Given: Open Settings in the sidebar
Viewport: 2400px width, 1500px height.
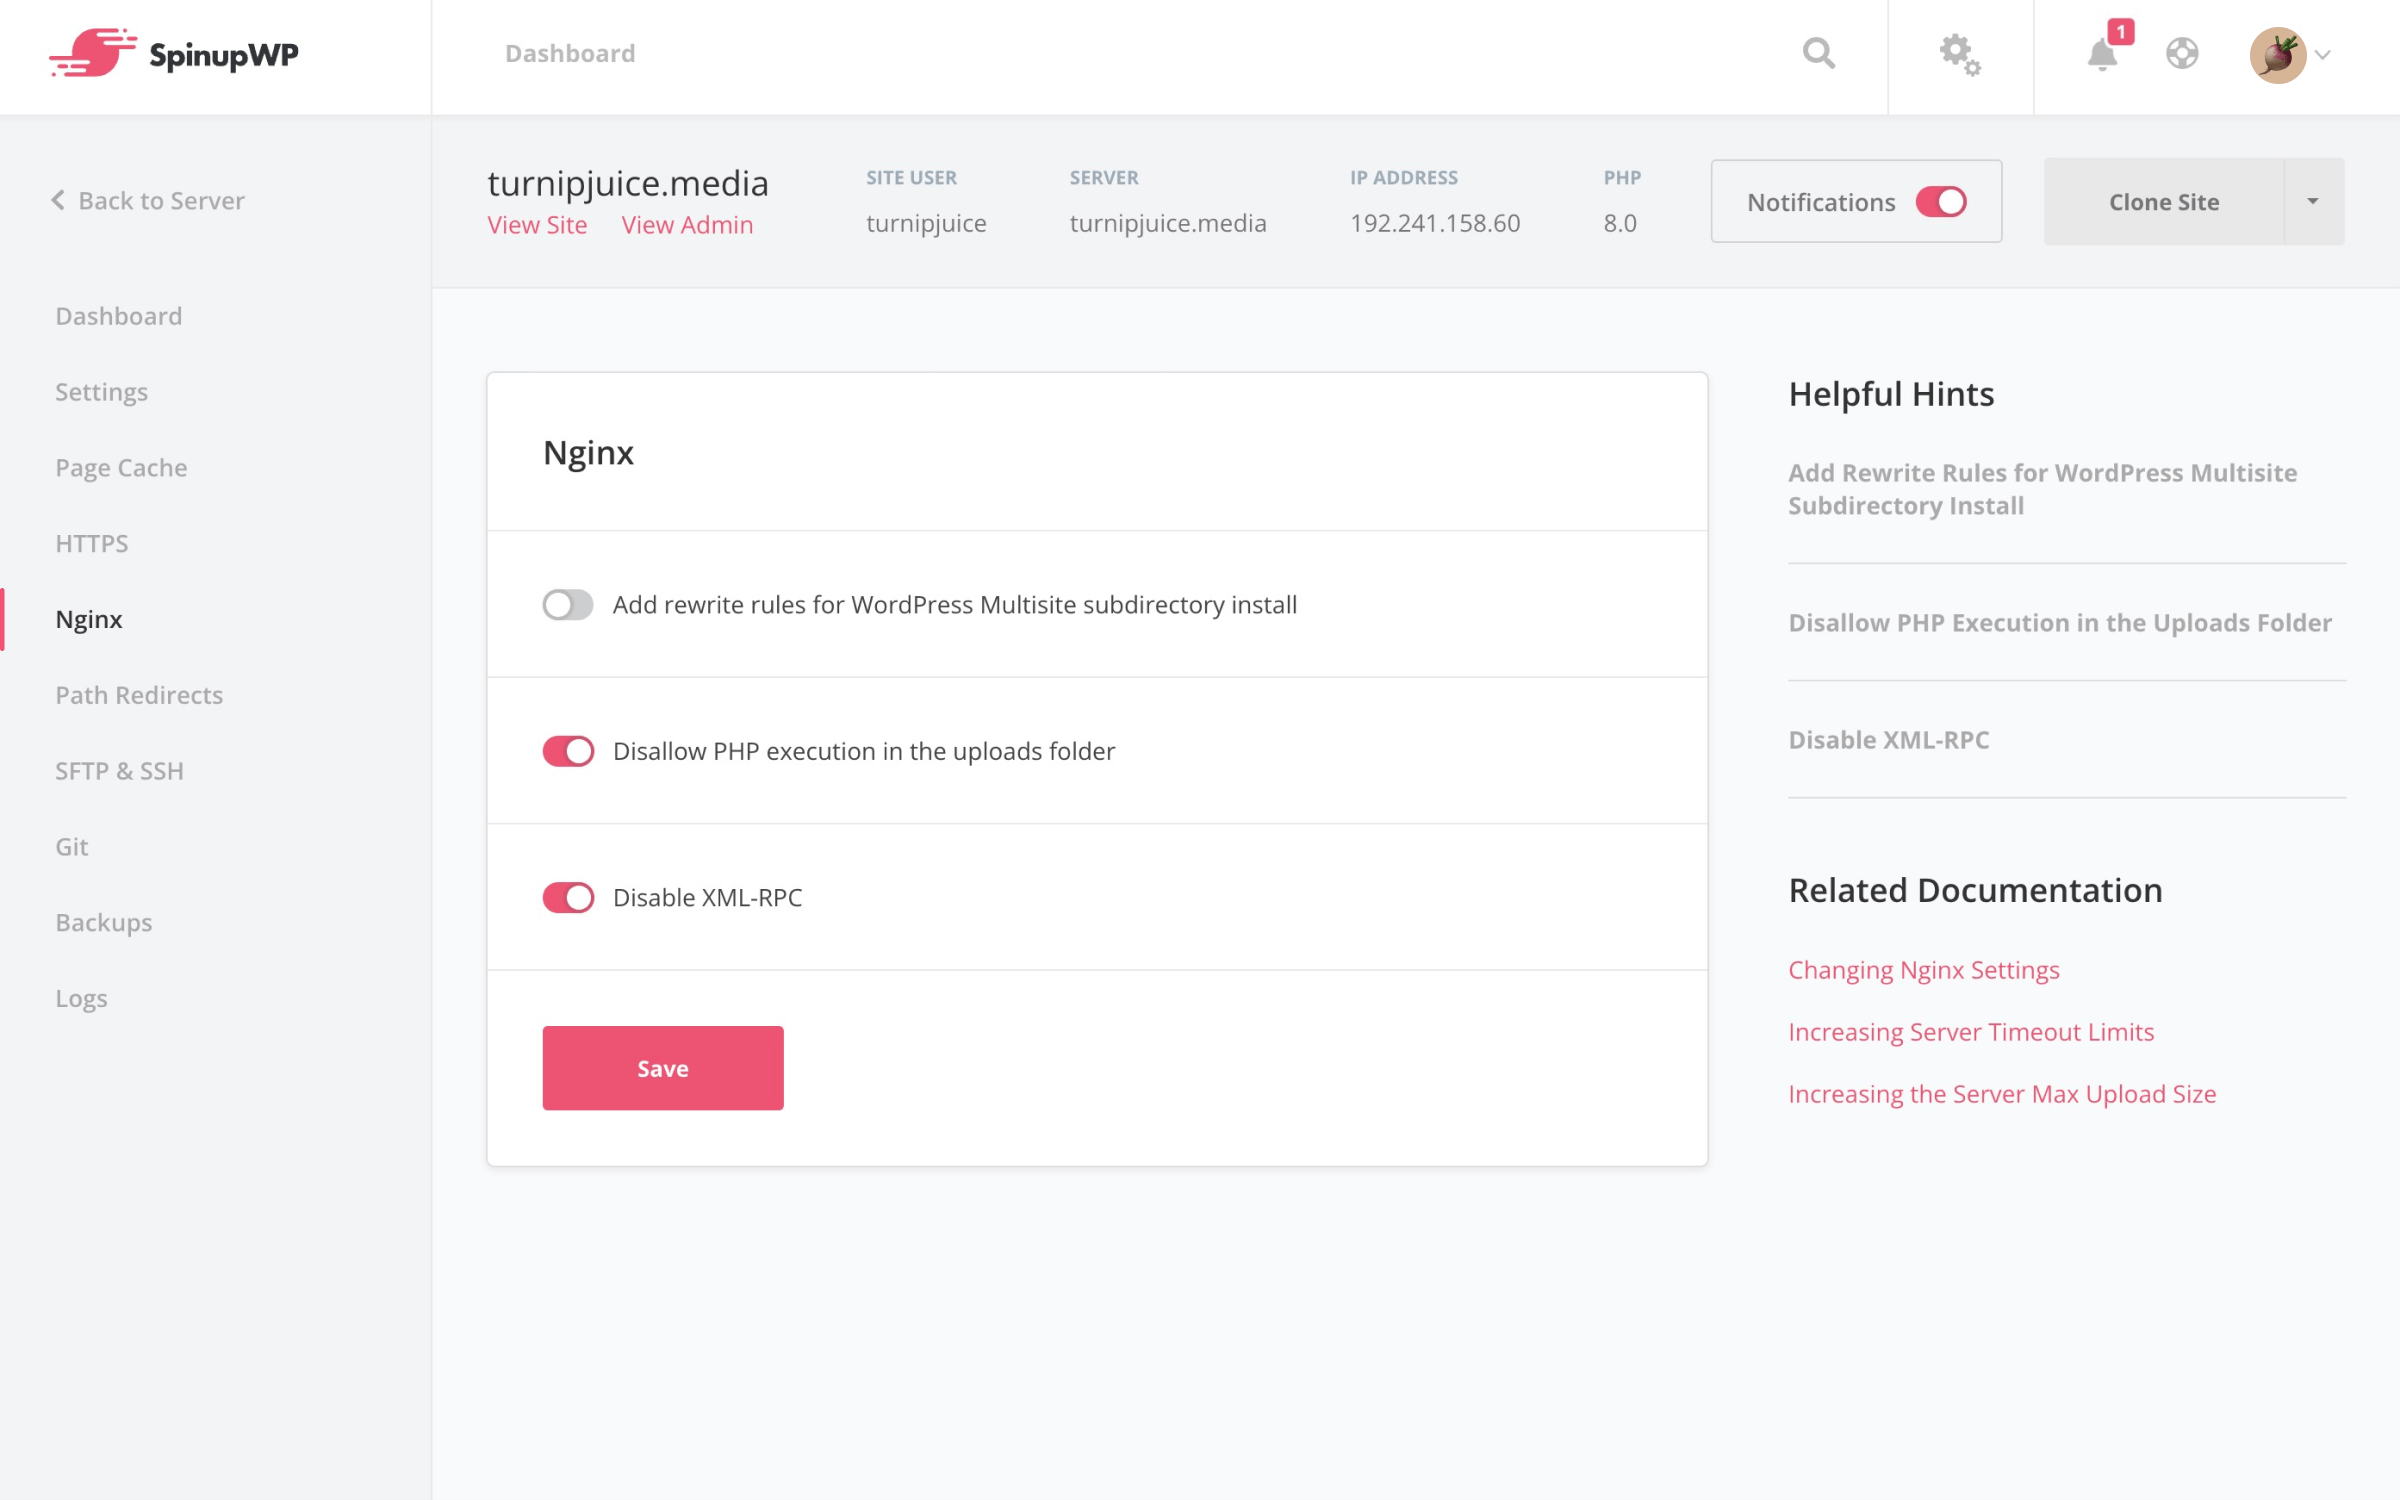Looking at the screenshot, I should [102, 392].
